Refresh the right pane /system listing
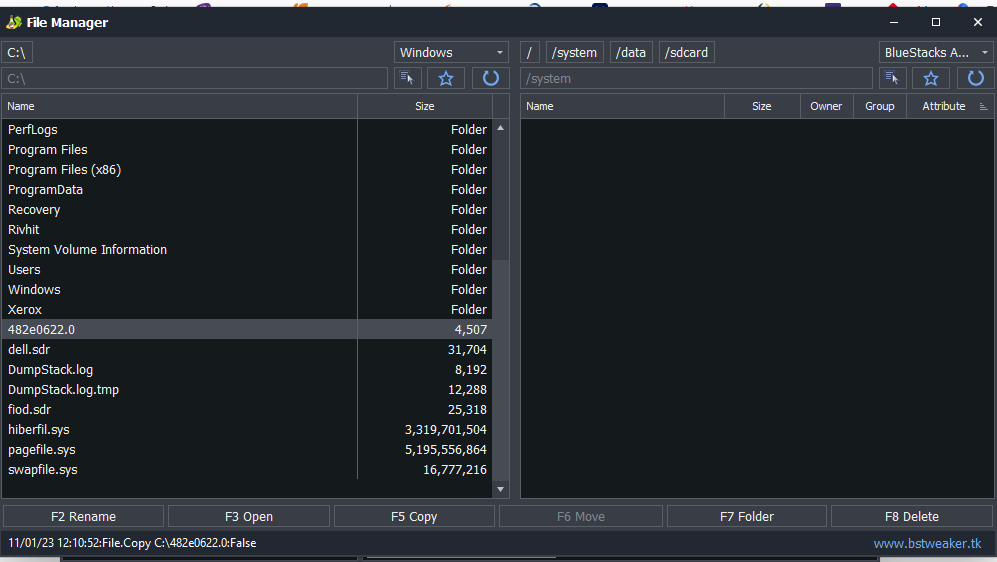997x562 pixels. [x=975, y=78]
